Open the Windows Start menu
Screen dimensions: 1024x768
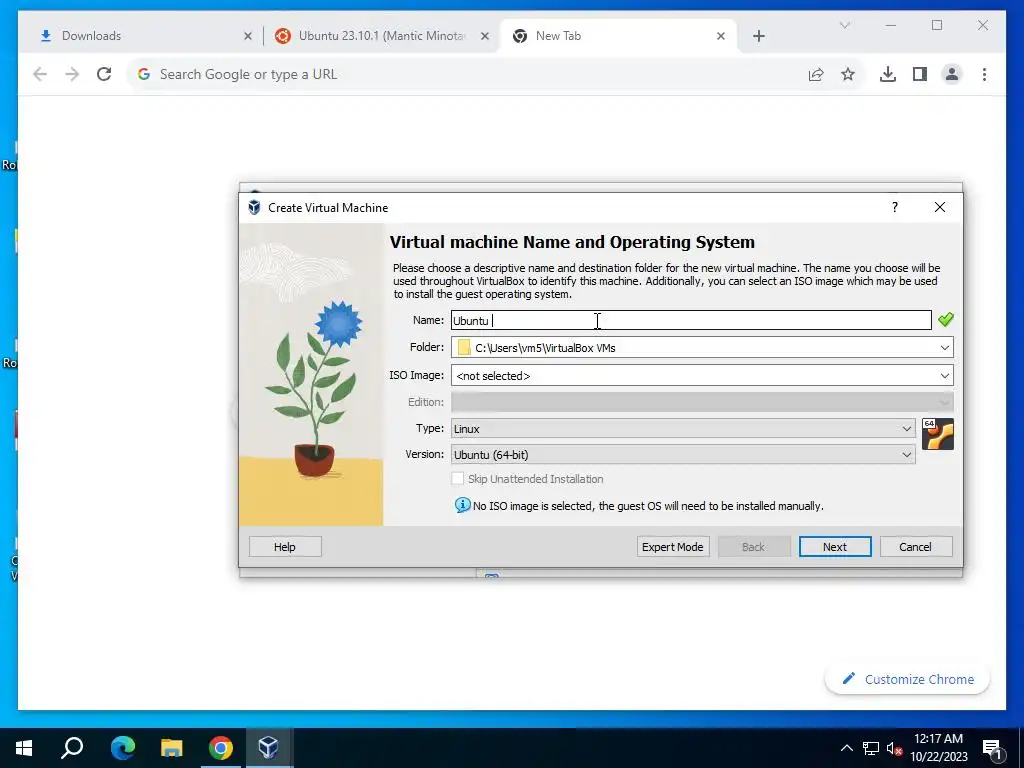pos(24,748)
